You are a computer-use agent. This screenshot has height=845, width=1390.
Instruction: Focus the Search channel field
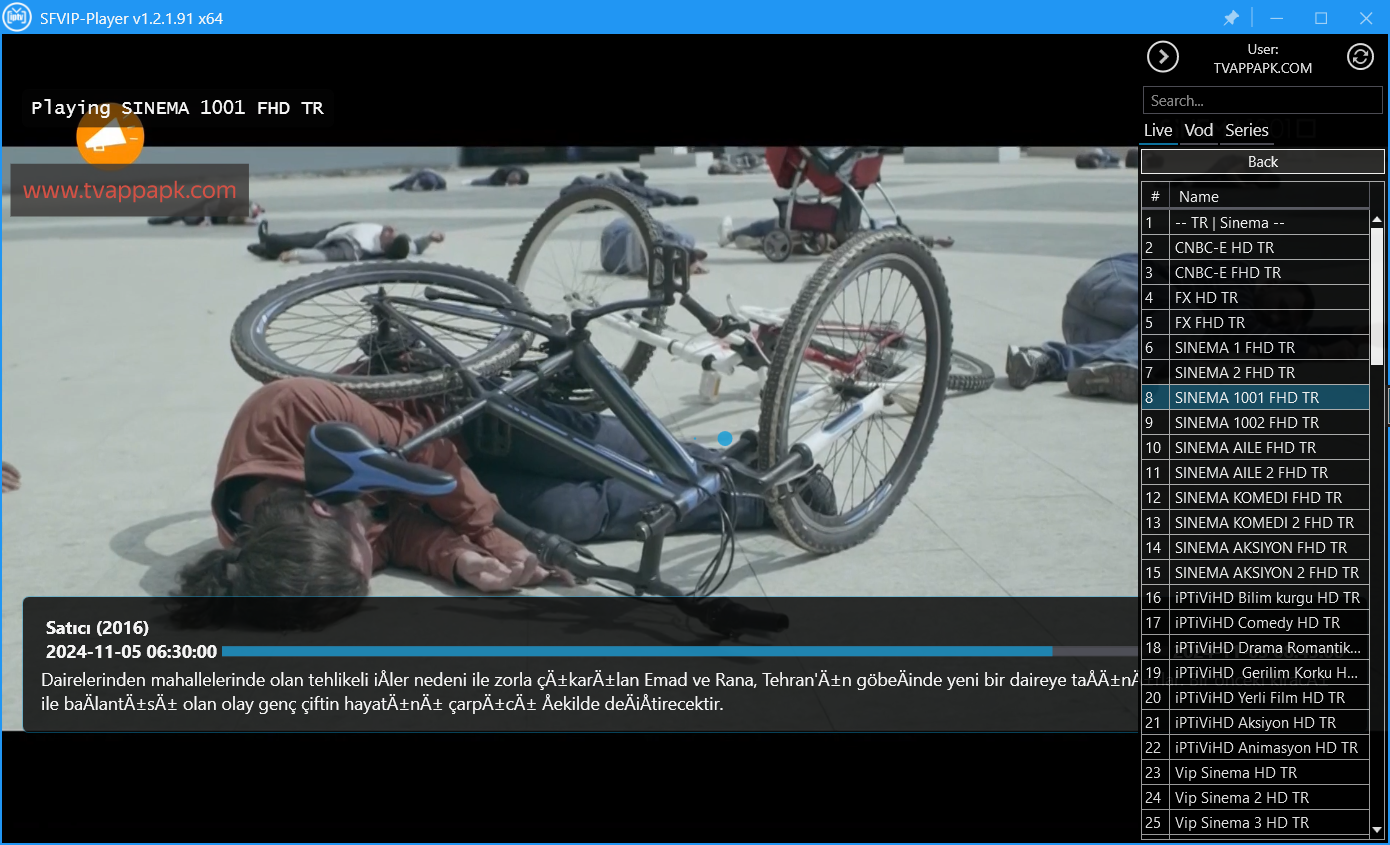coord(1263,100)
